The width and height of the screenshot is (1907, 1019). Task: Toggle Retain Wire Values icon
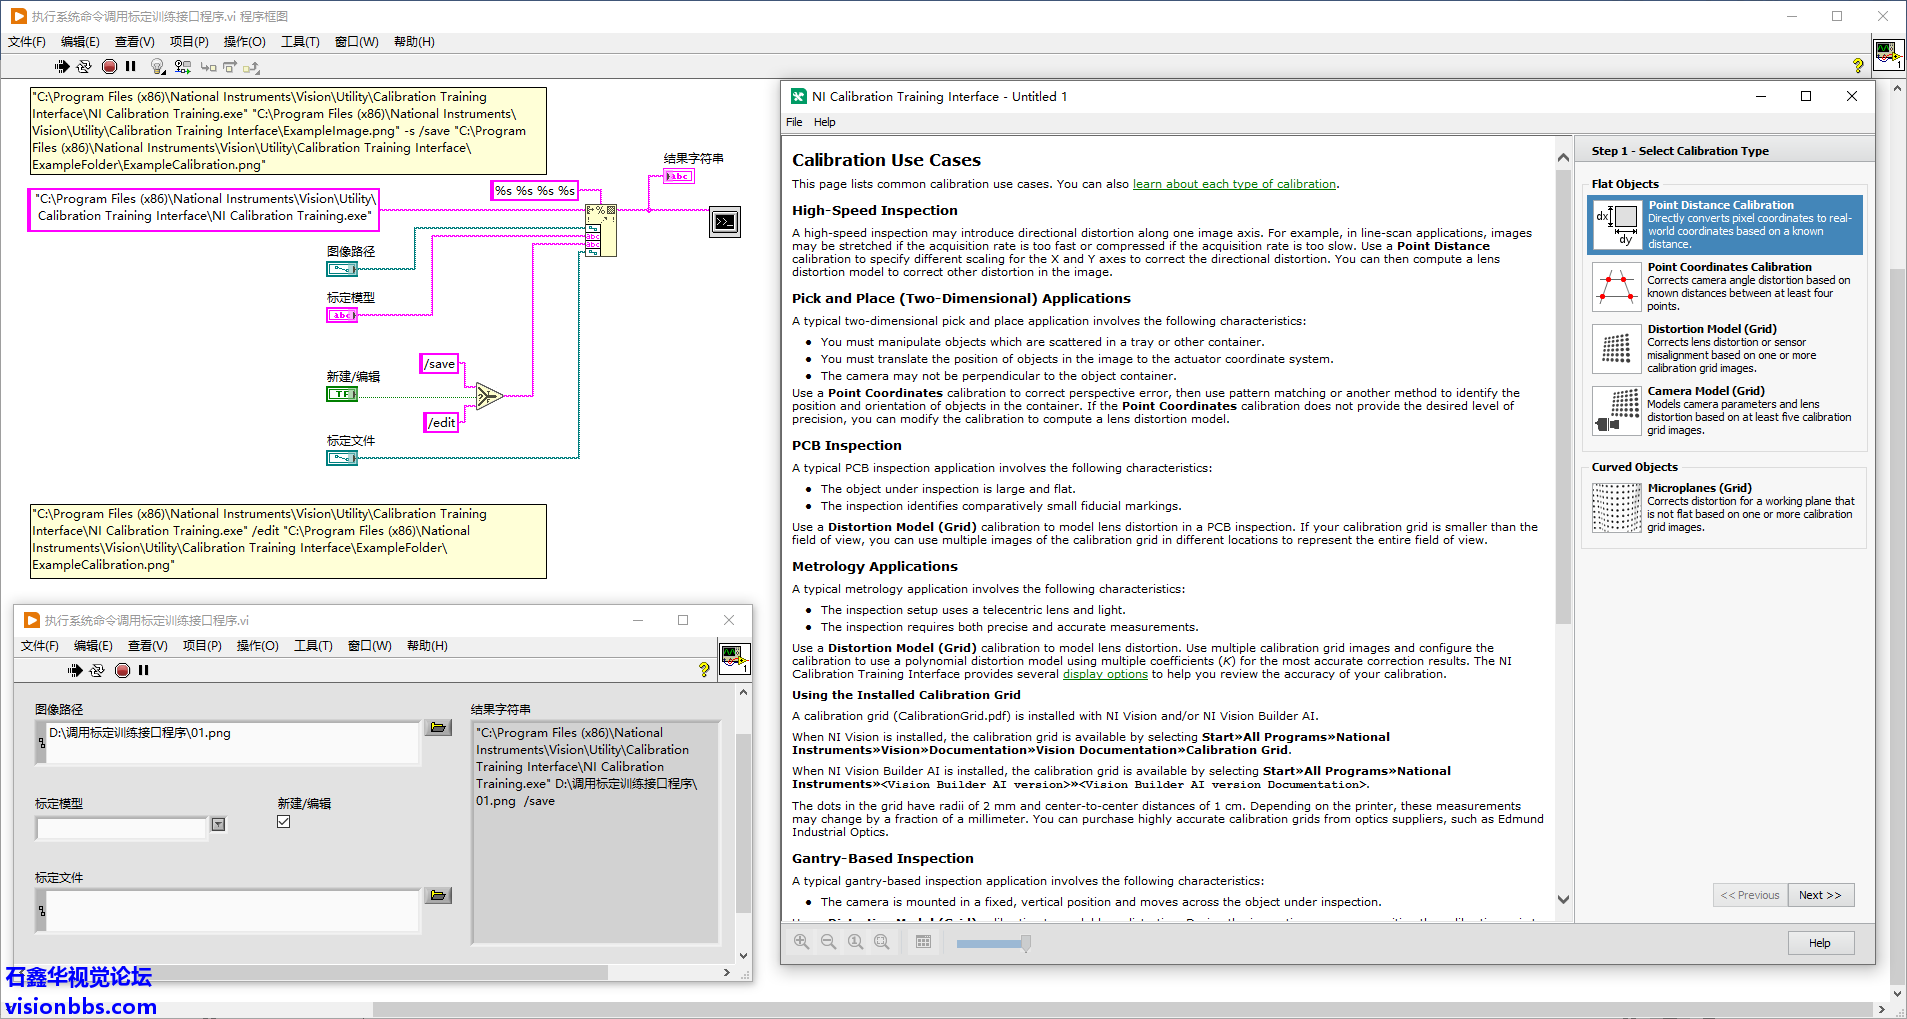coord(182,67)
